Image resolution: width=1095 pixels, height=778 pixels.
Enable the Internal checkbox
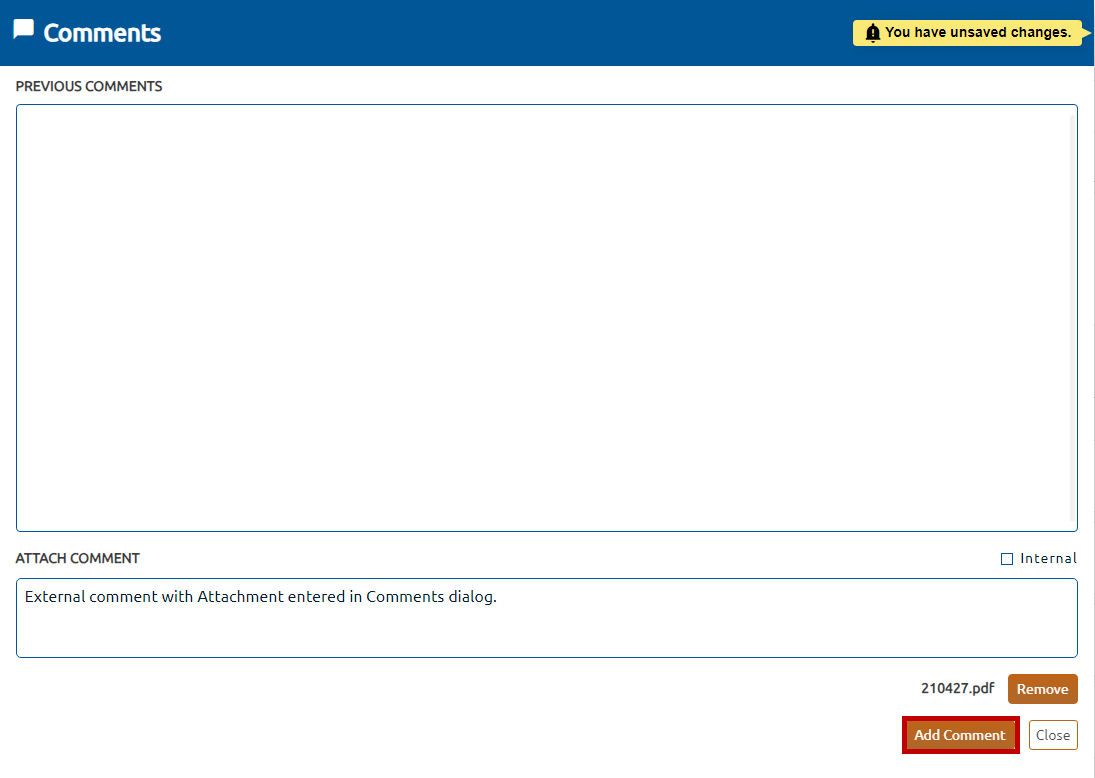pos(1007,559)
